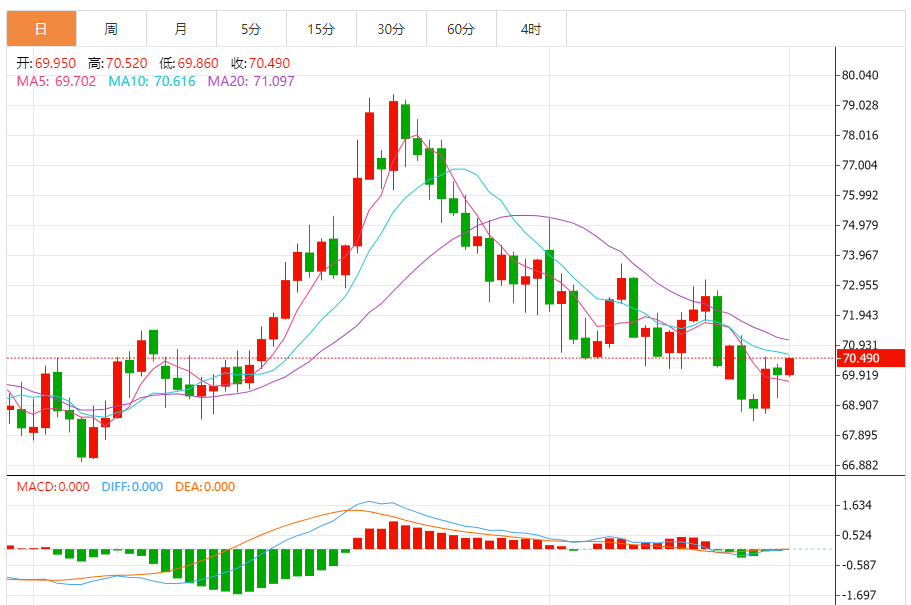Open the 60分 chart tab
The image size is (911, 605).
pyautogui.click(x=461, y=28)
